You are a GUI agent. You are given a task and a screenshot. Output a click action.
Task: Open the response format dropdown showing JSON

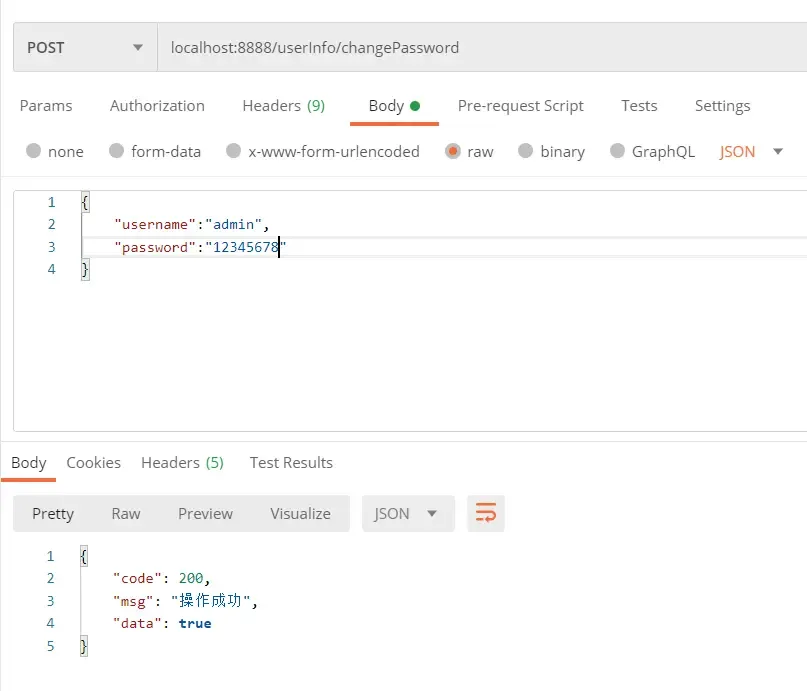coord(407,513)
